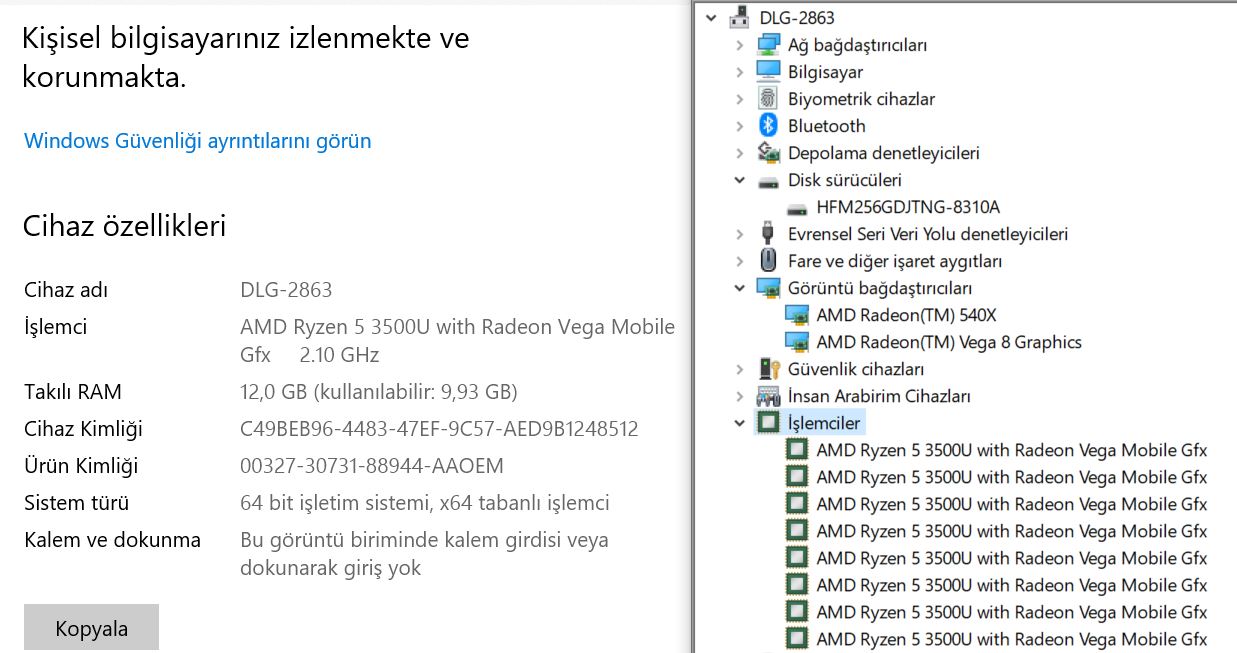This screenshot has width=1237, height=653.
Task: Click the Evrensel Seri Veri Yolu USB icon
Action: tap(768, 233)
